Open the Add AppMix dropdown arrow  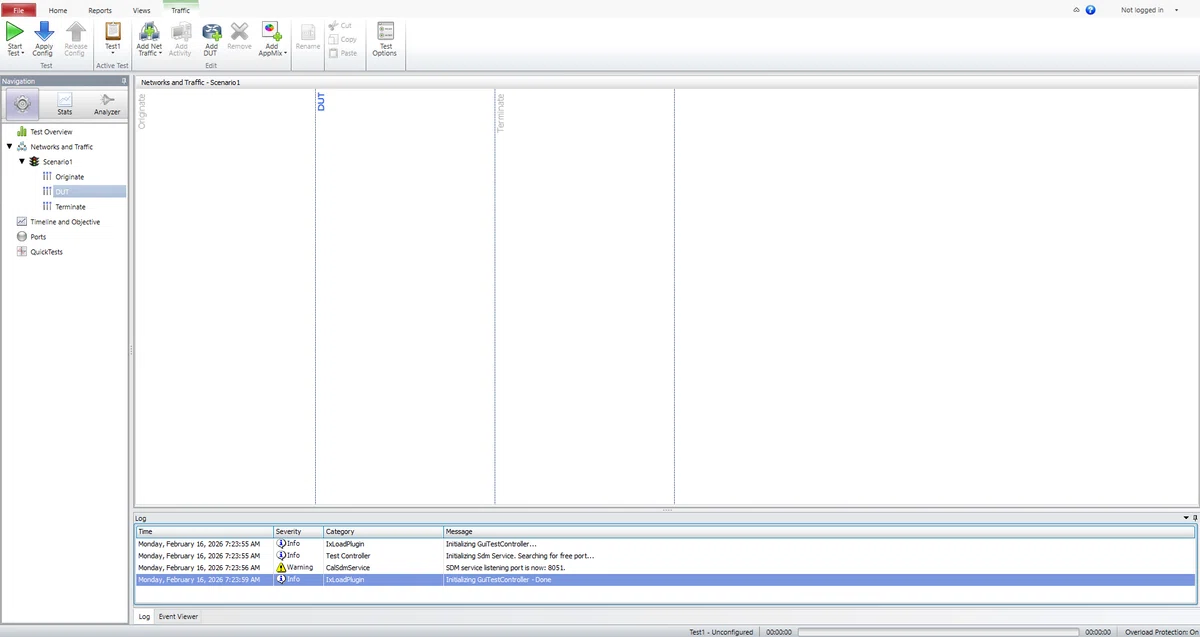tap(285, 53)
